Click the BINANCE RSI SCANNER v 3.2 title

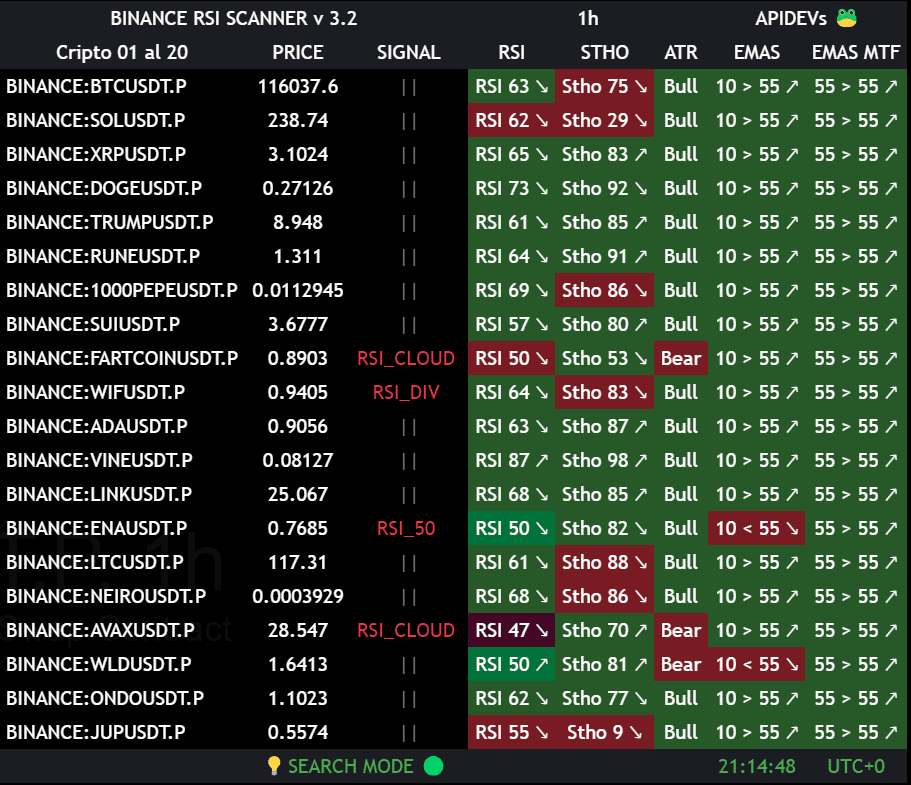[233, 18]
